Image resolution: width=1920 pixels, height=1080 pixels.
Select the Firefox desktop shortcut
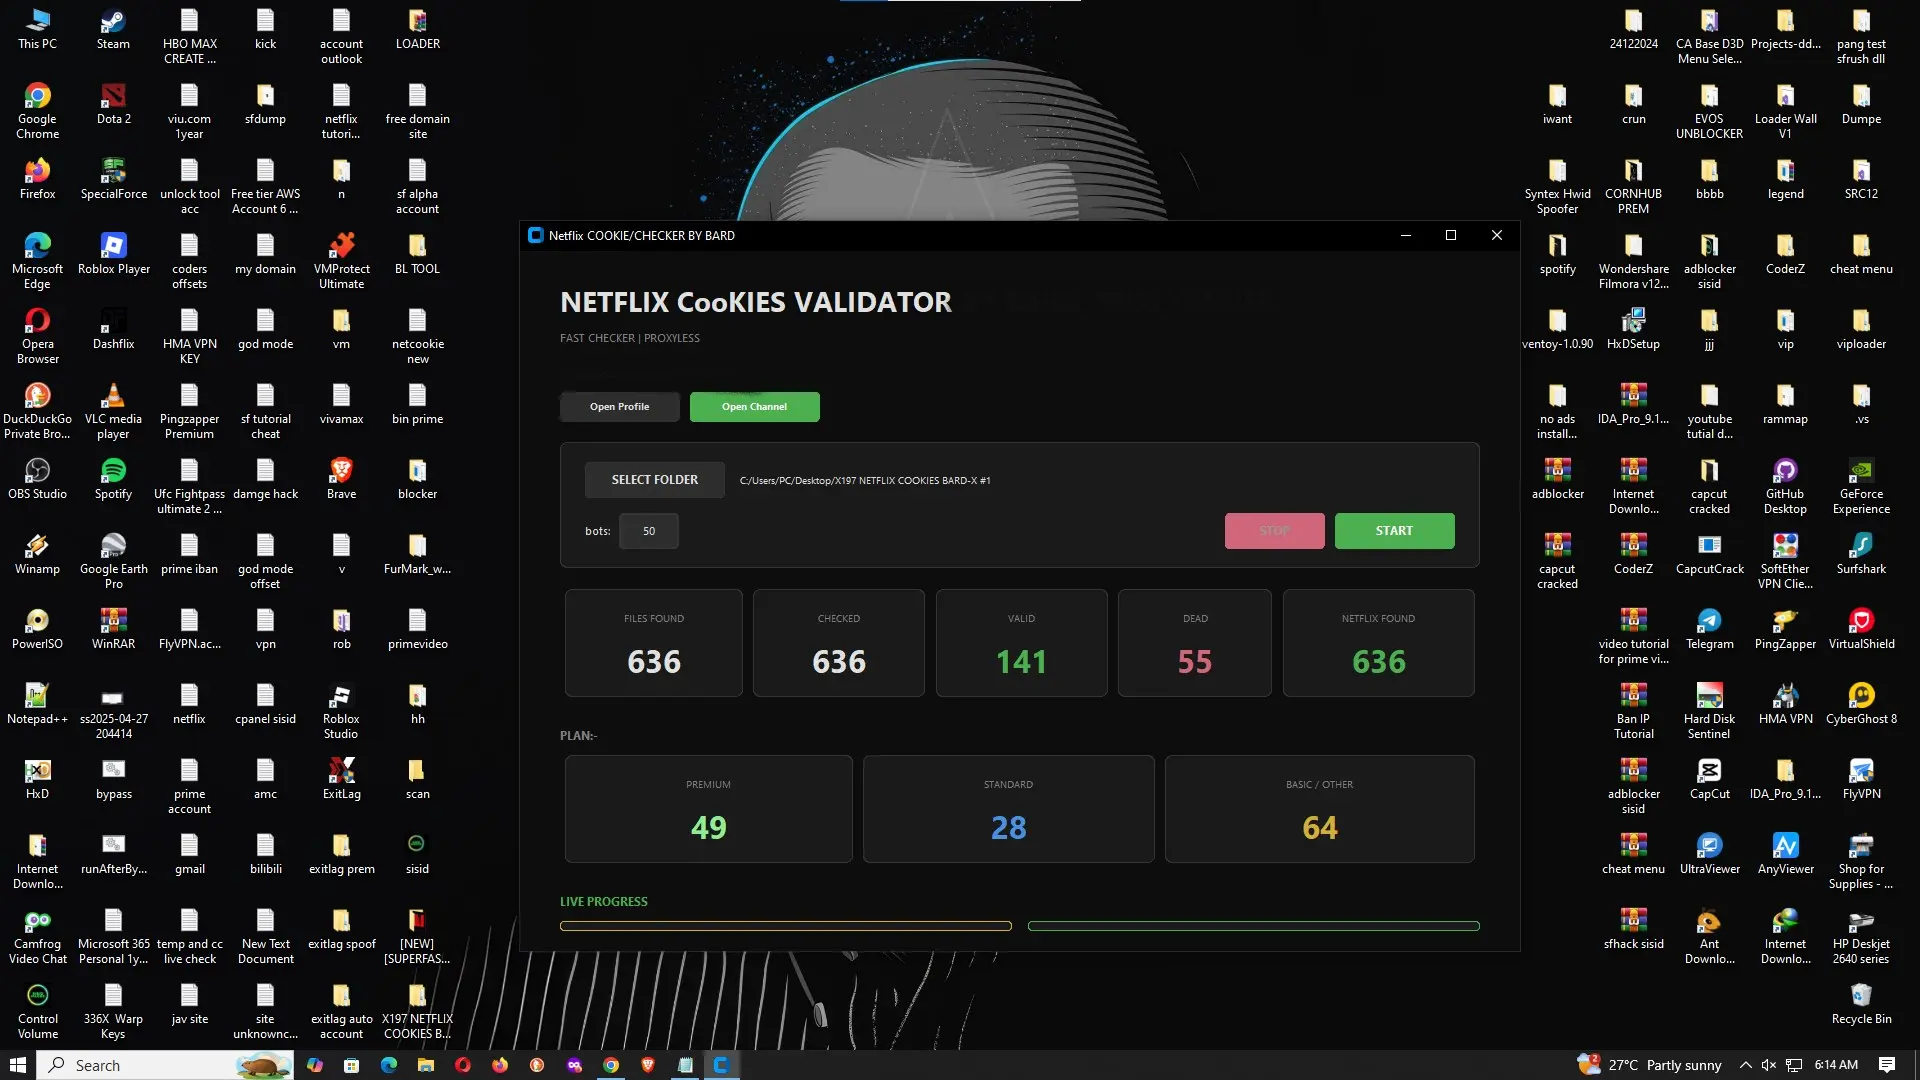[x=37, y=180]
